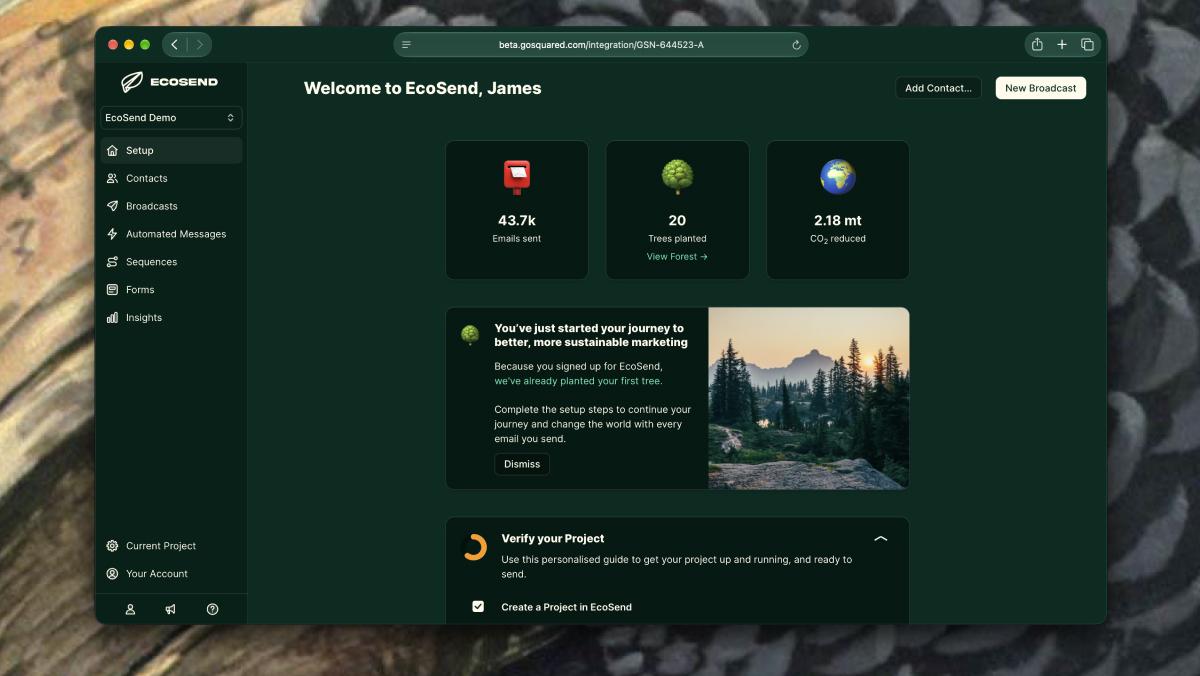Click the CO2 reduced globe icon

(x=838, y=177)
